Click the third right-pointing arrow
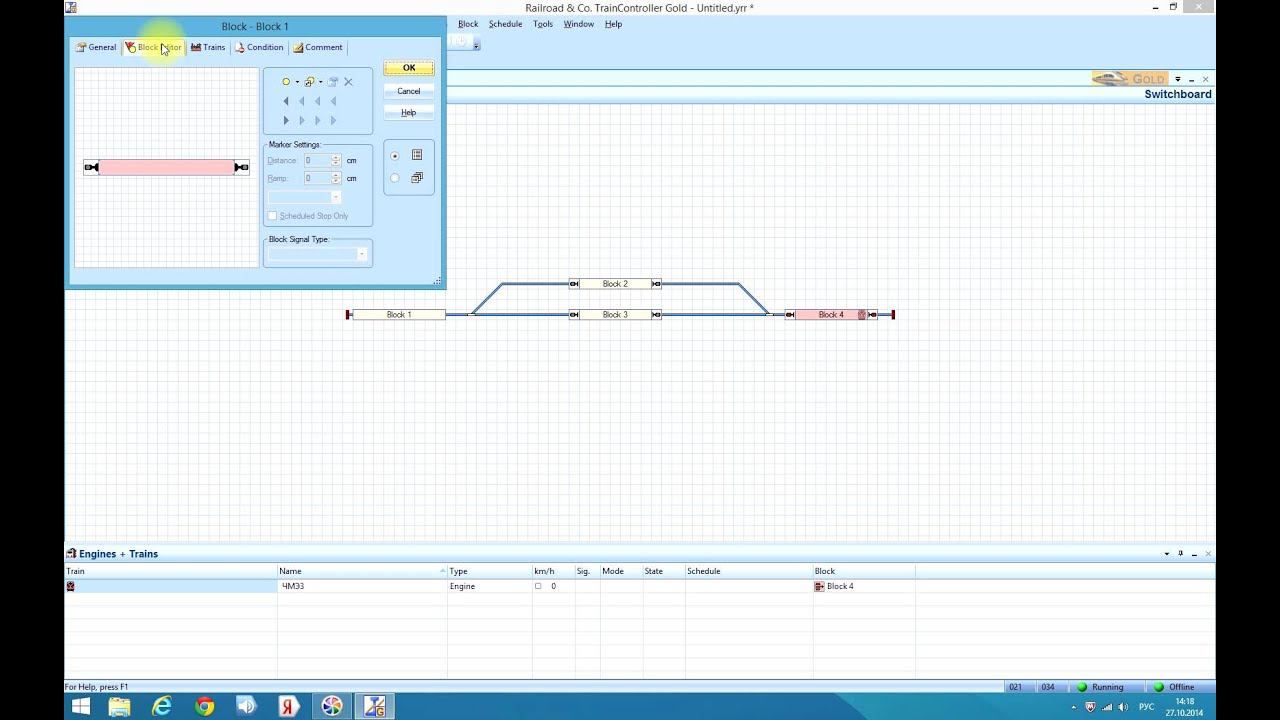Screen dimensions: 1280x720 coord(318,120)
